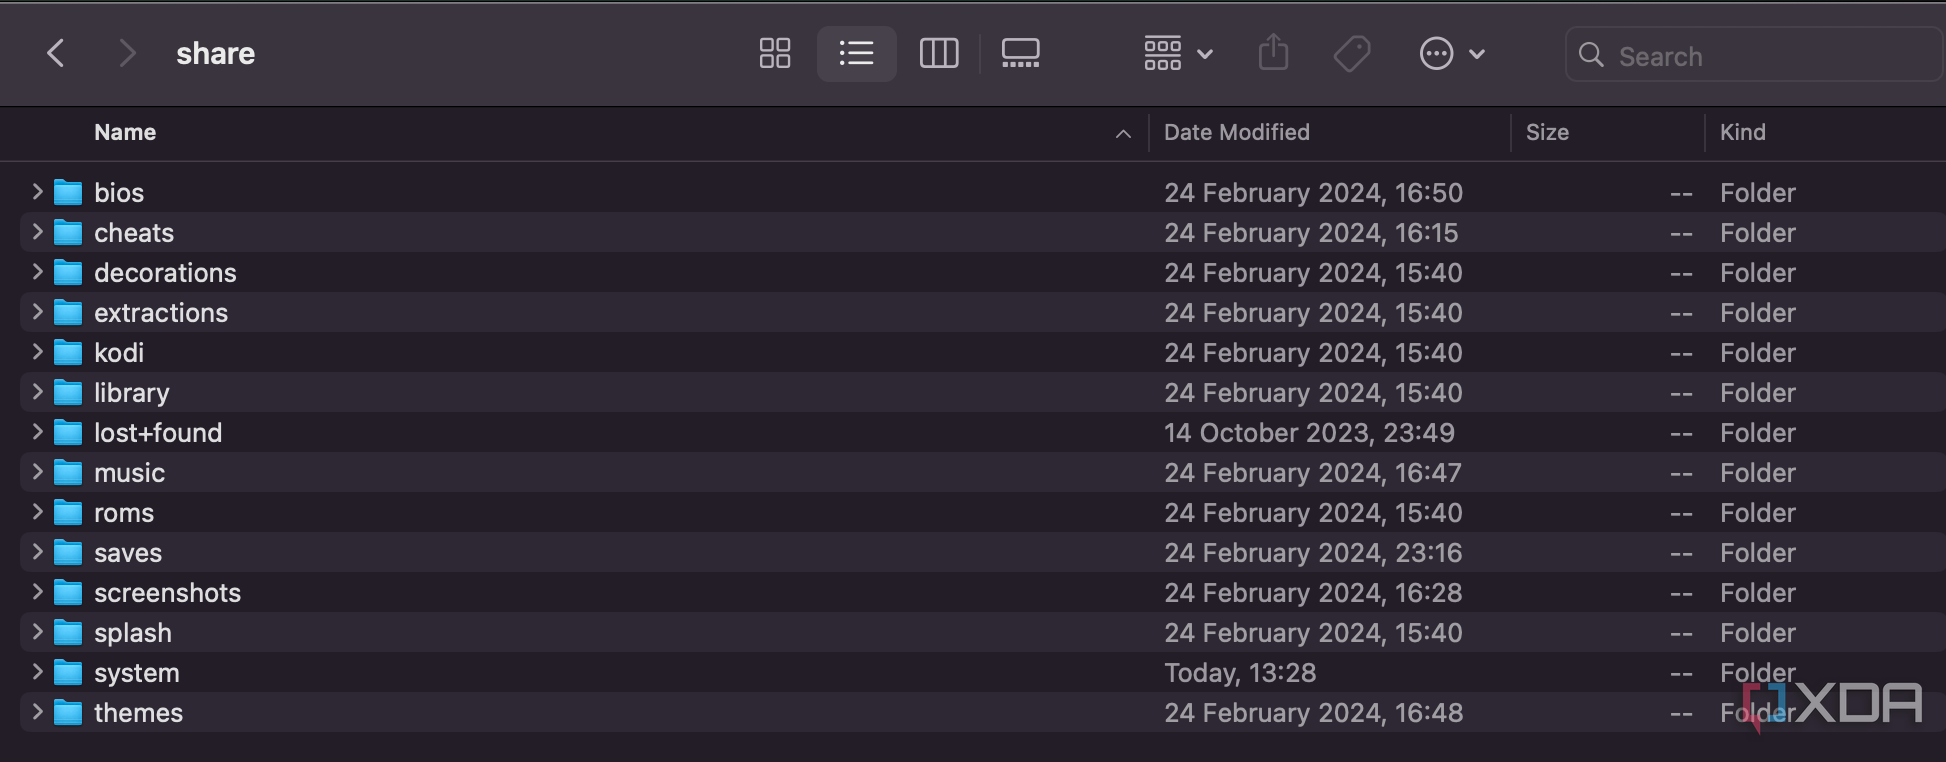The image size is (1946, 762).
Task: Expand the screenshots folder disclosure arrow
Action: click(x=37, y=591)
